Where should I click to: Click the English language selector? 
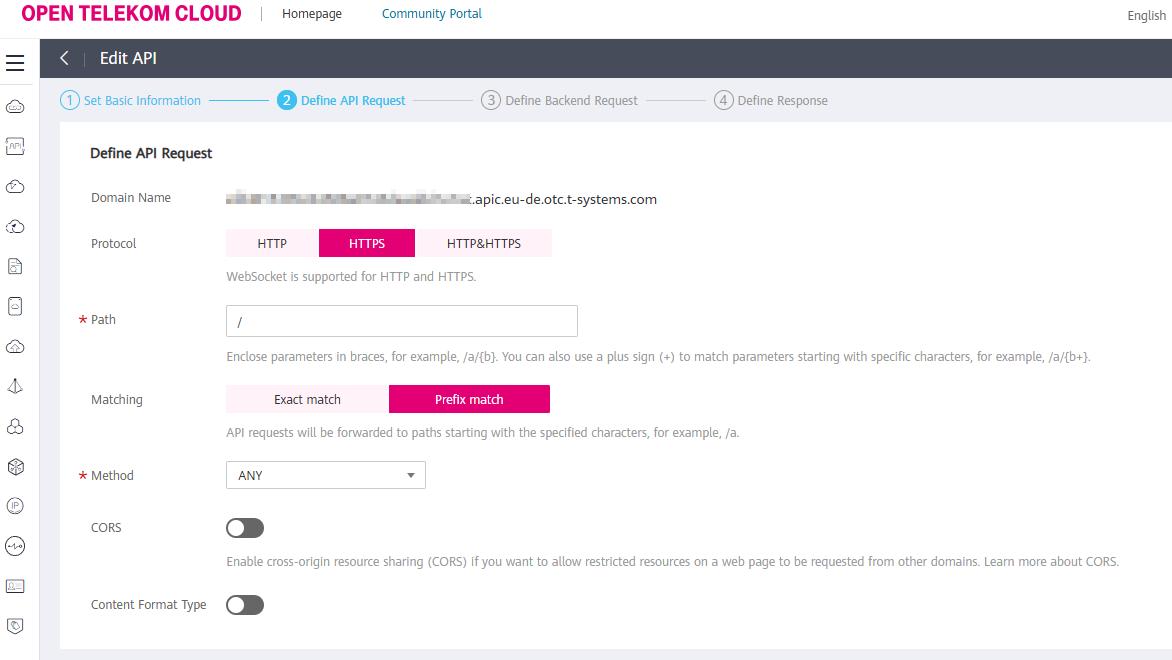(x=1145, y=15)
